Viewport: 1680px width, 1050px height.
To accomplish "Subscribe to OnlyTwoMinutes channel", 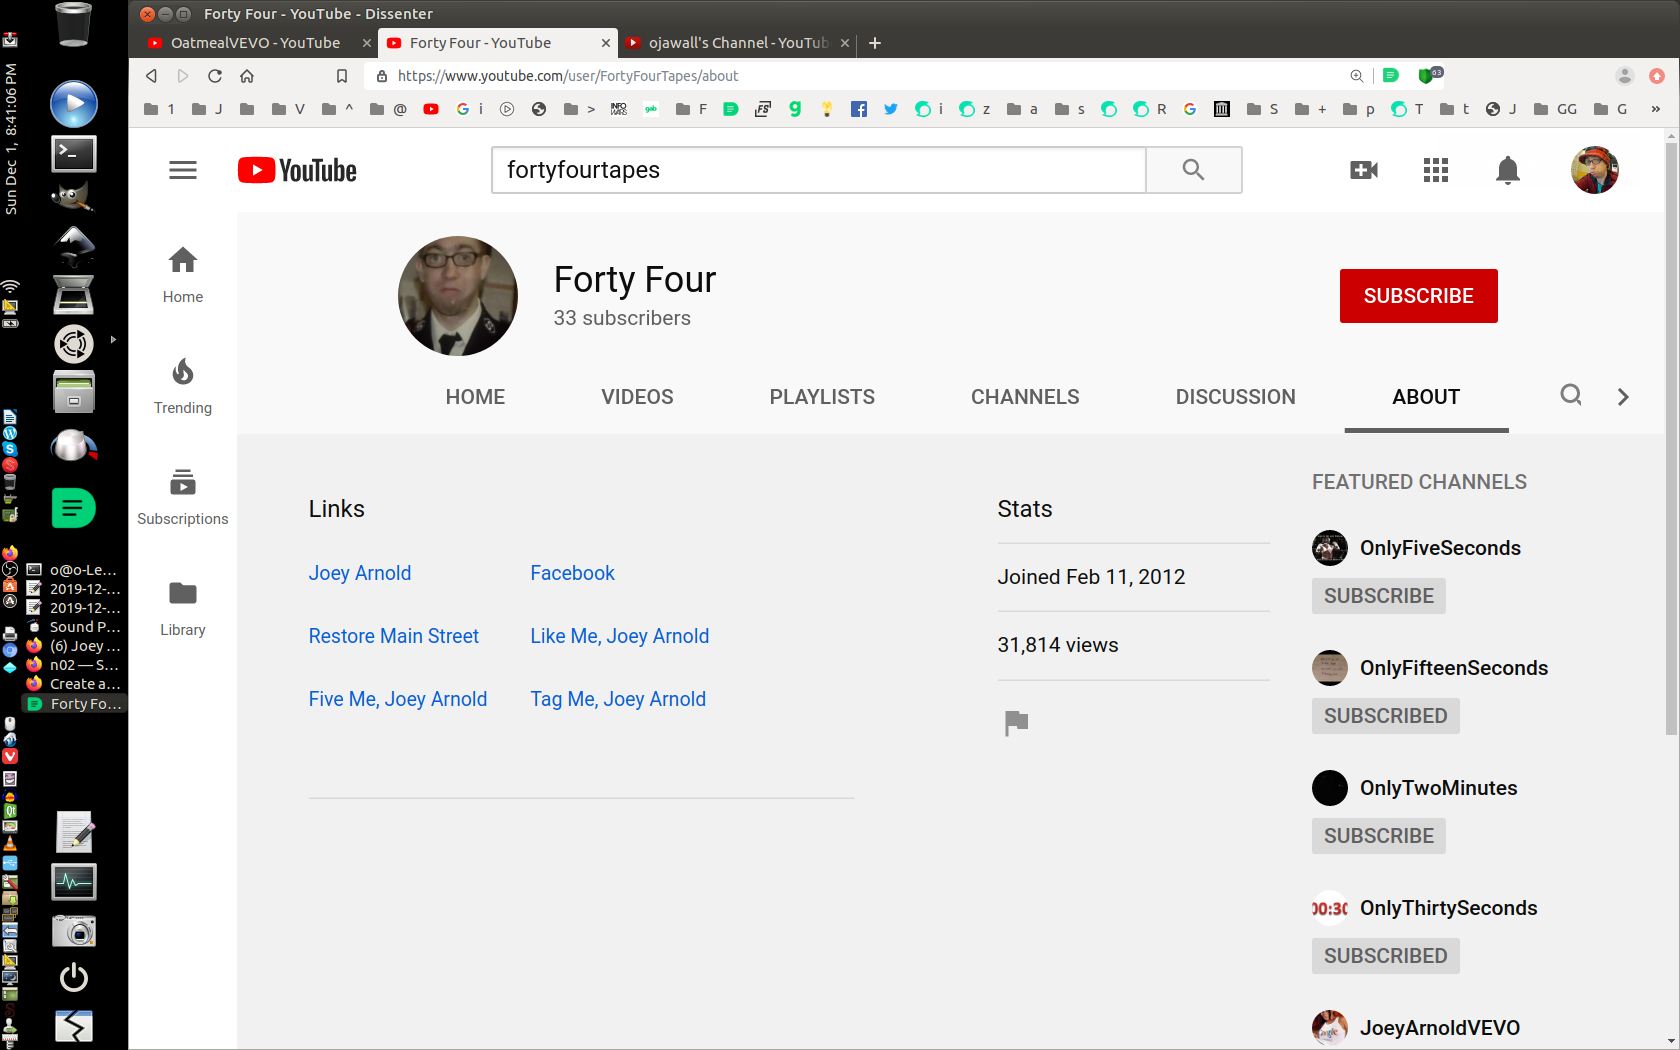I will [1378, 836].
